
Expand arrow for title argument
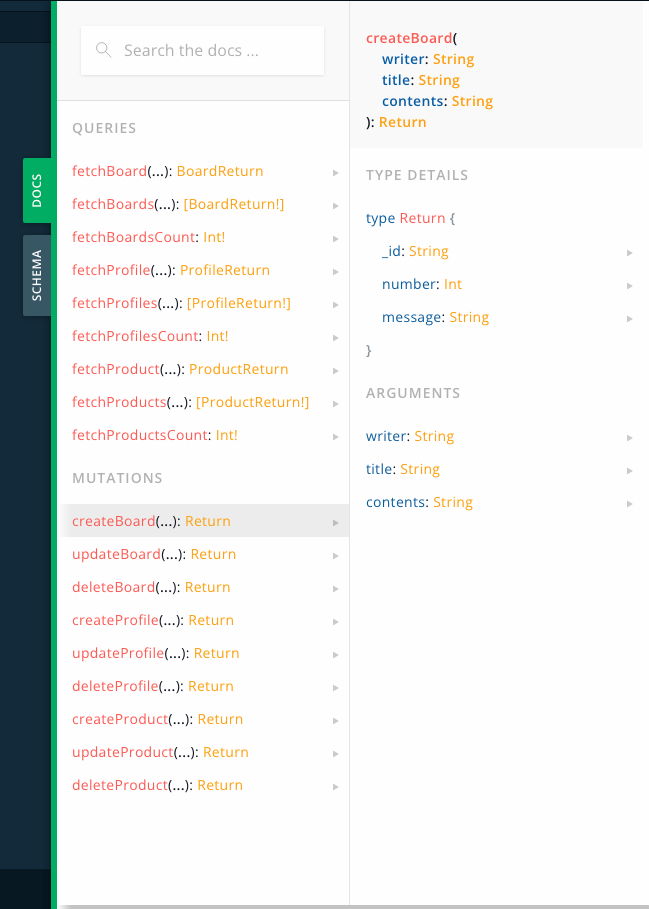tap(629, 471)
